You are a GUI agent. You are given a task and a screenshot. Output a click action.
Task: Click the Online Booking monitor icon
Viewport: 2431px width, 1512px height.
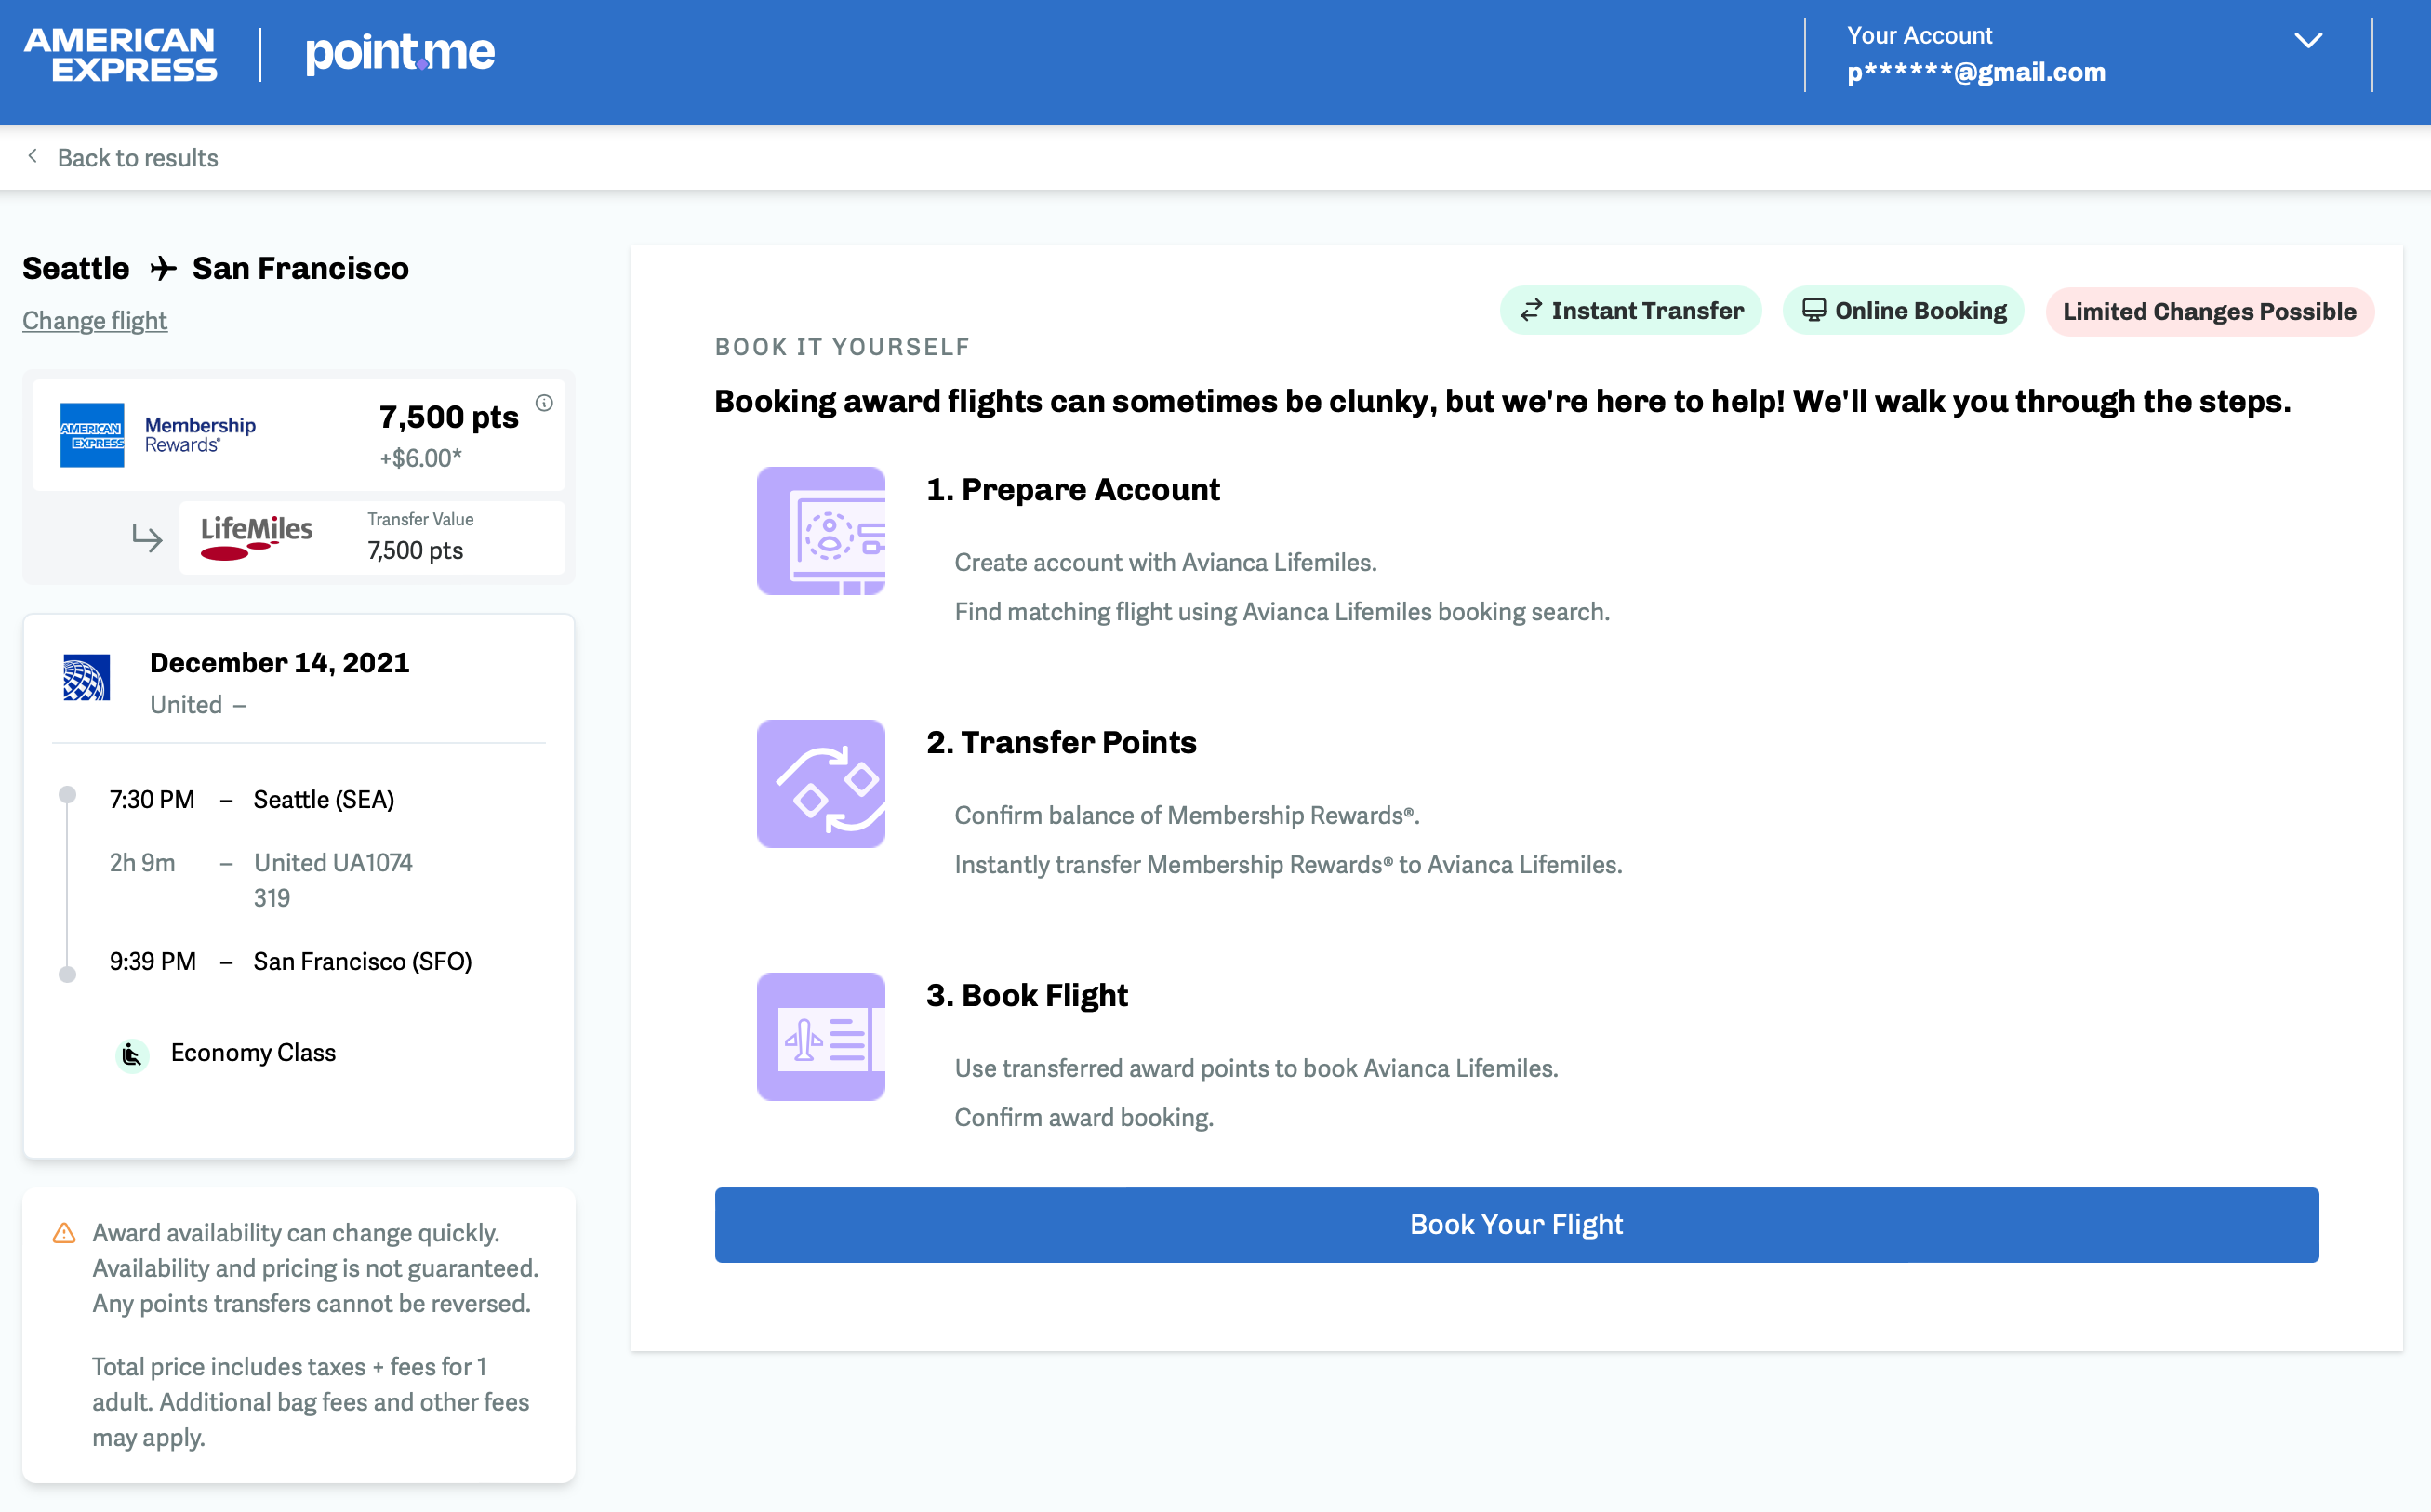tap(1814, 310)
